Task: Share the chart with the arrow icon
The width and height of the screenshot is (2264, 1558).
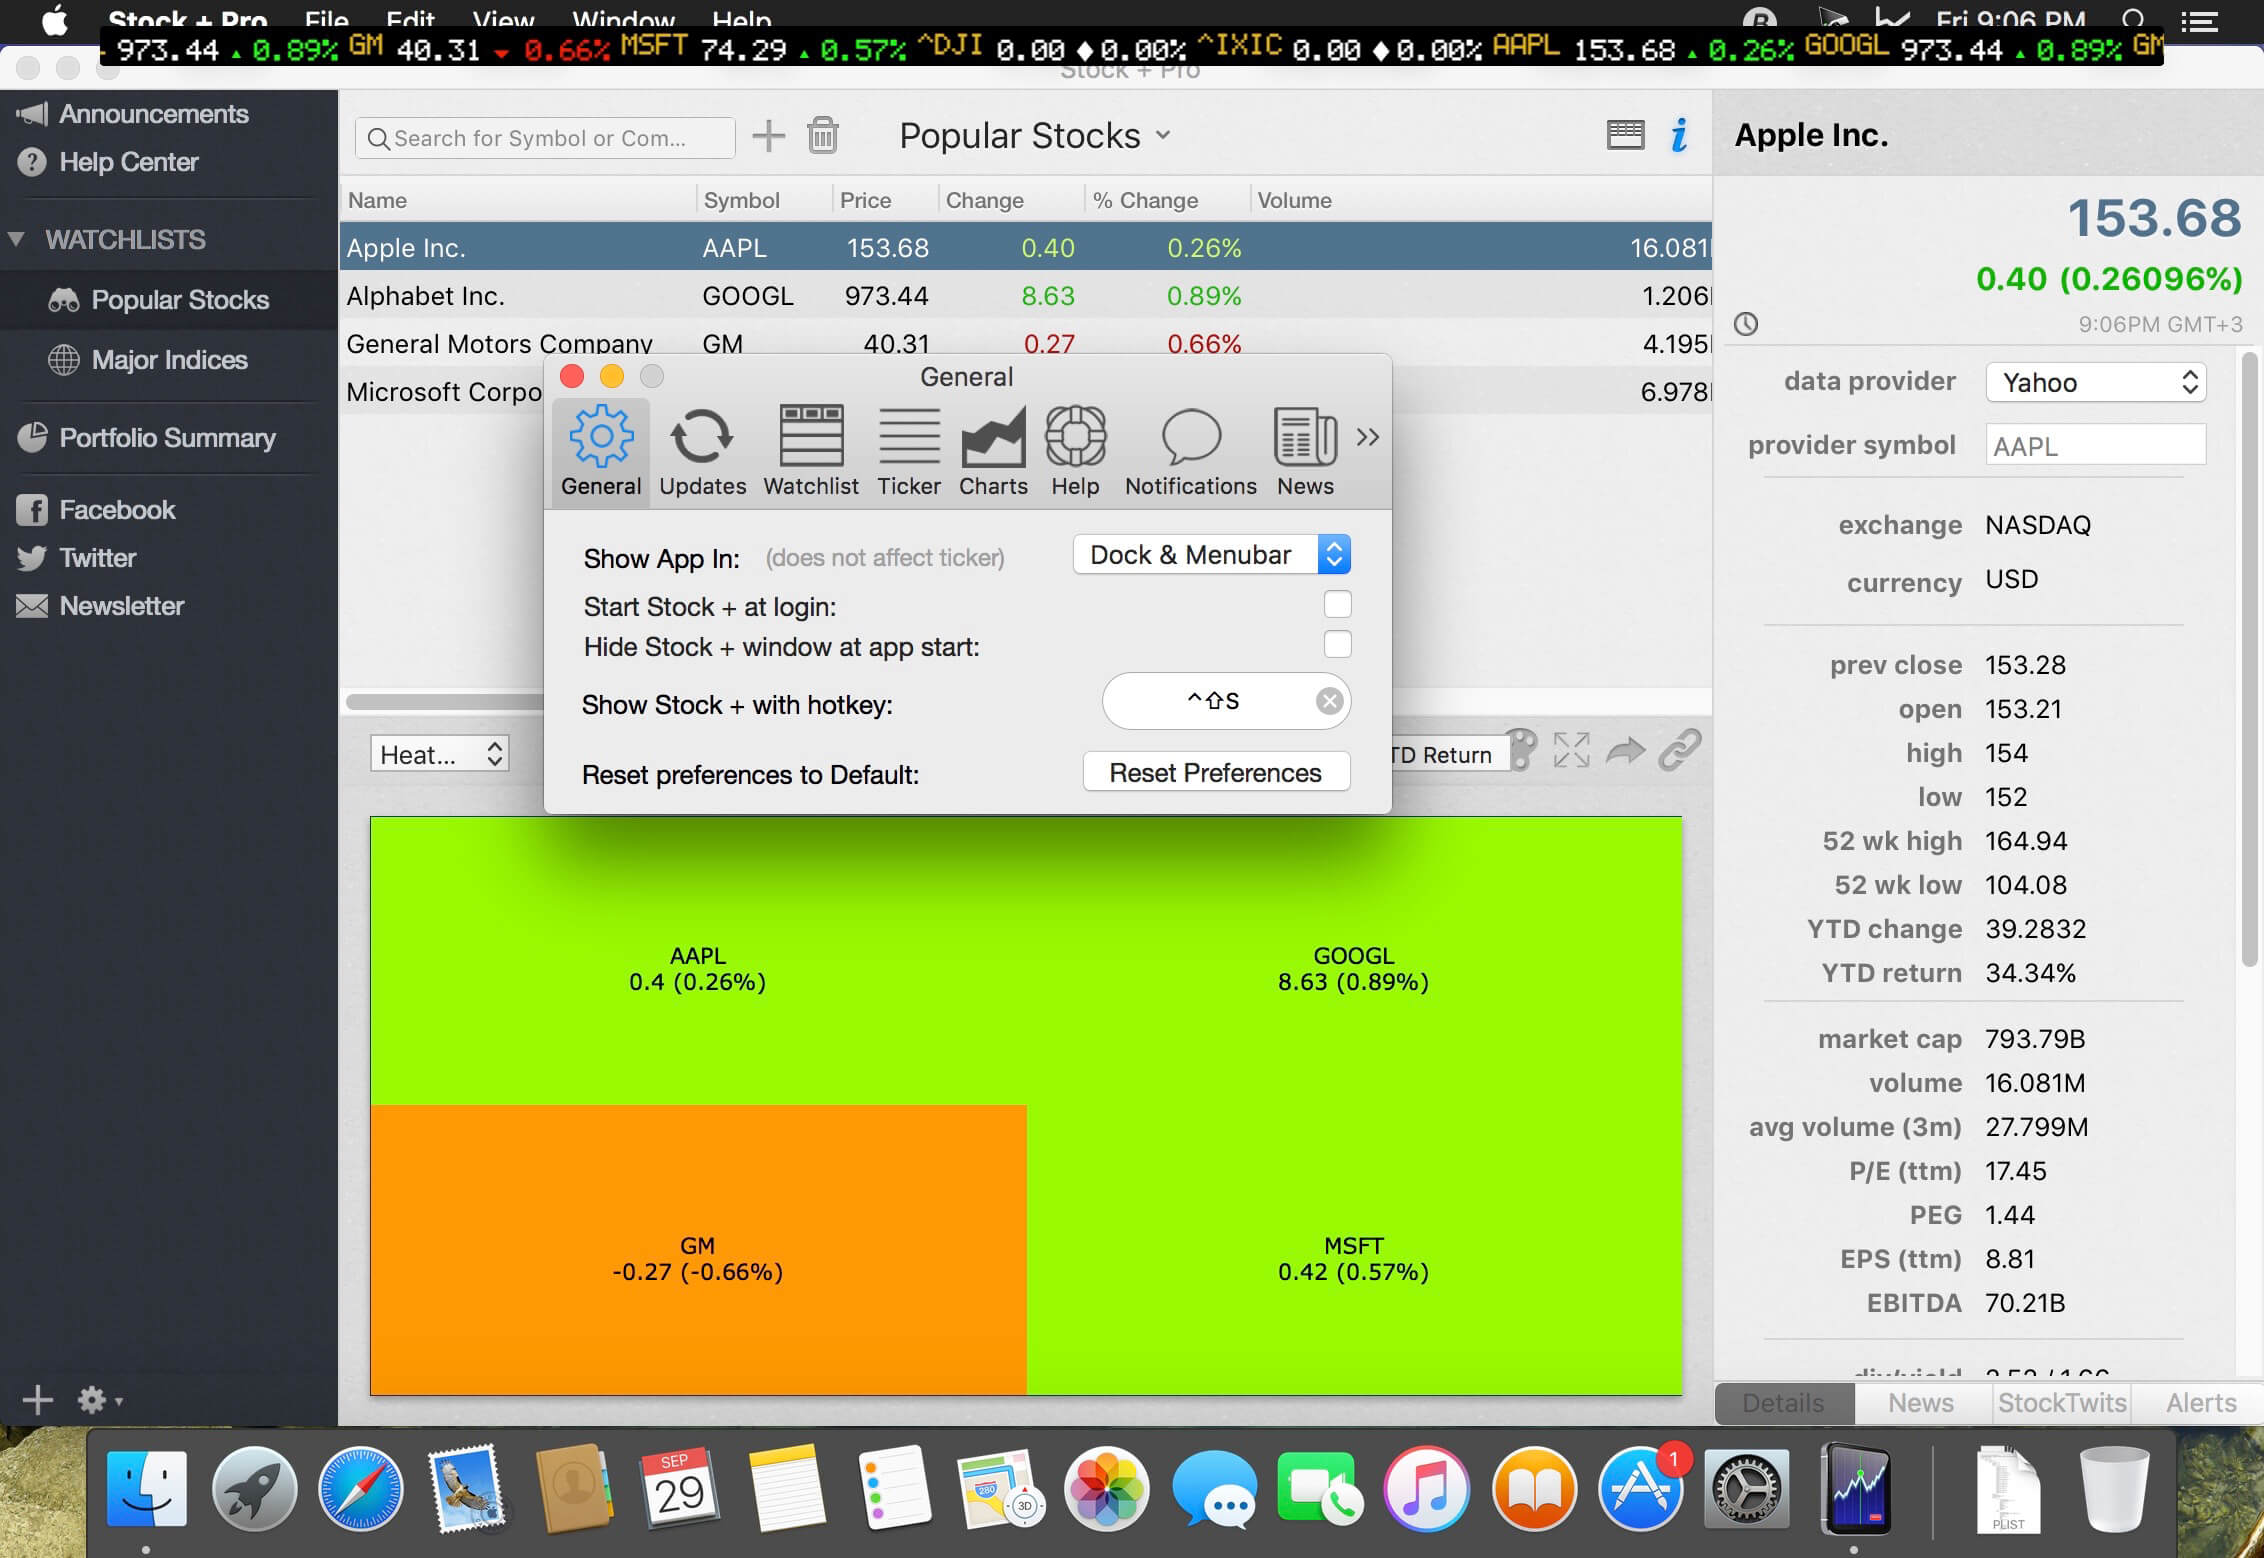Action: 1626,749
